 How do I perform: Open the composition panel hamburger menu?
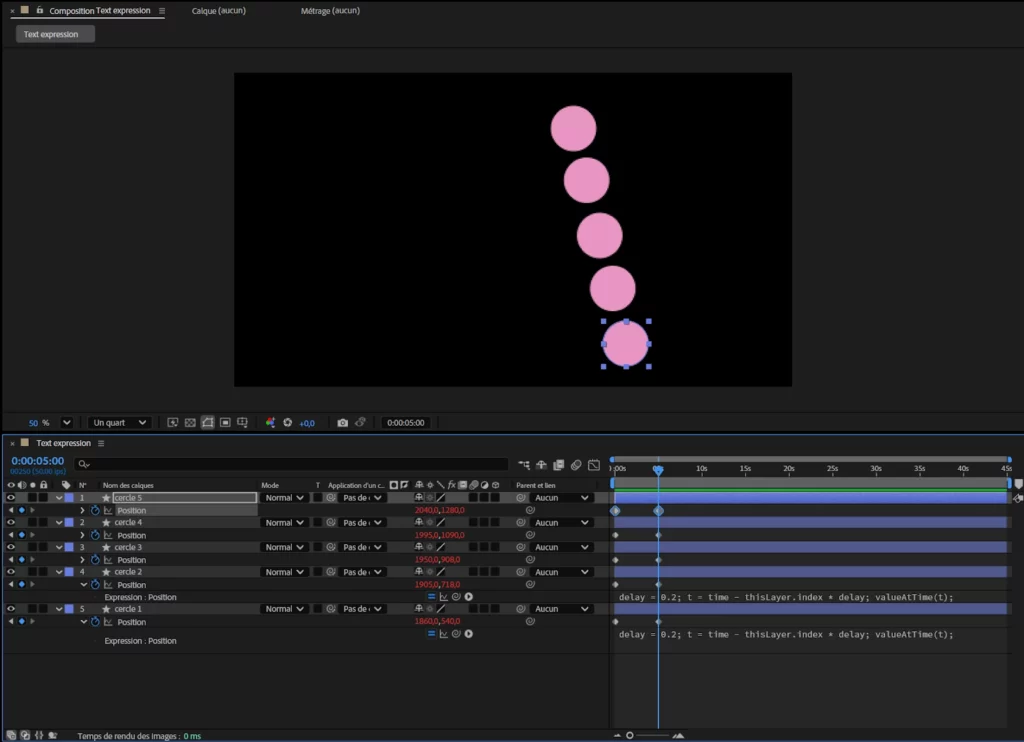click(x=162, y=10)
